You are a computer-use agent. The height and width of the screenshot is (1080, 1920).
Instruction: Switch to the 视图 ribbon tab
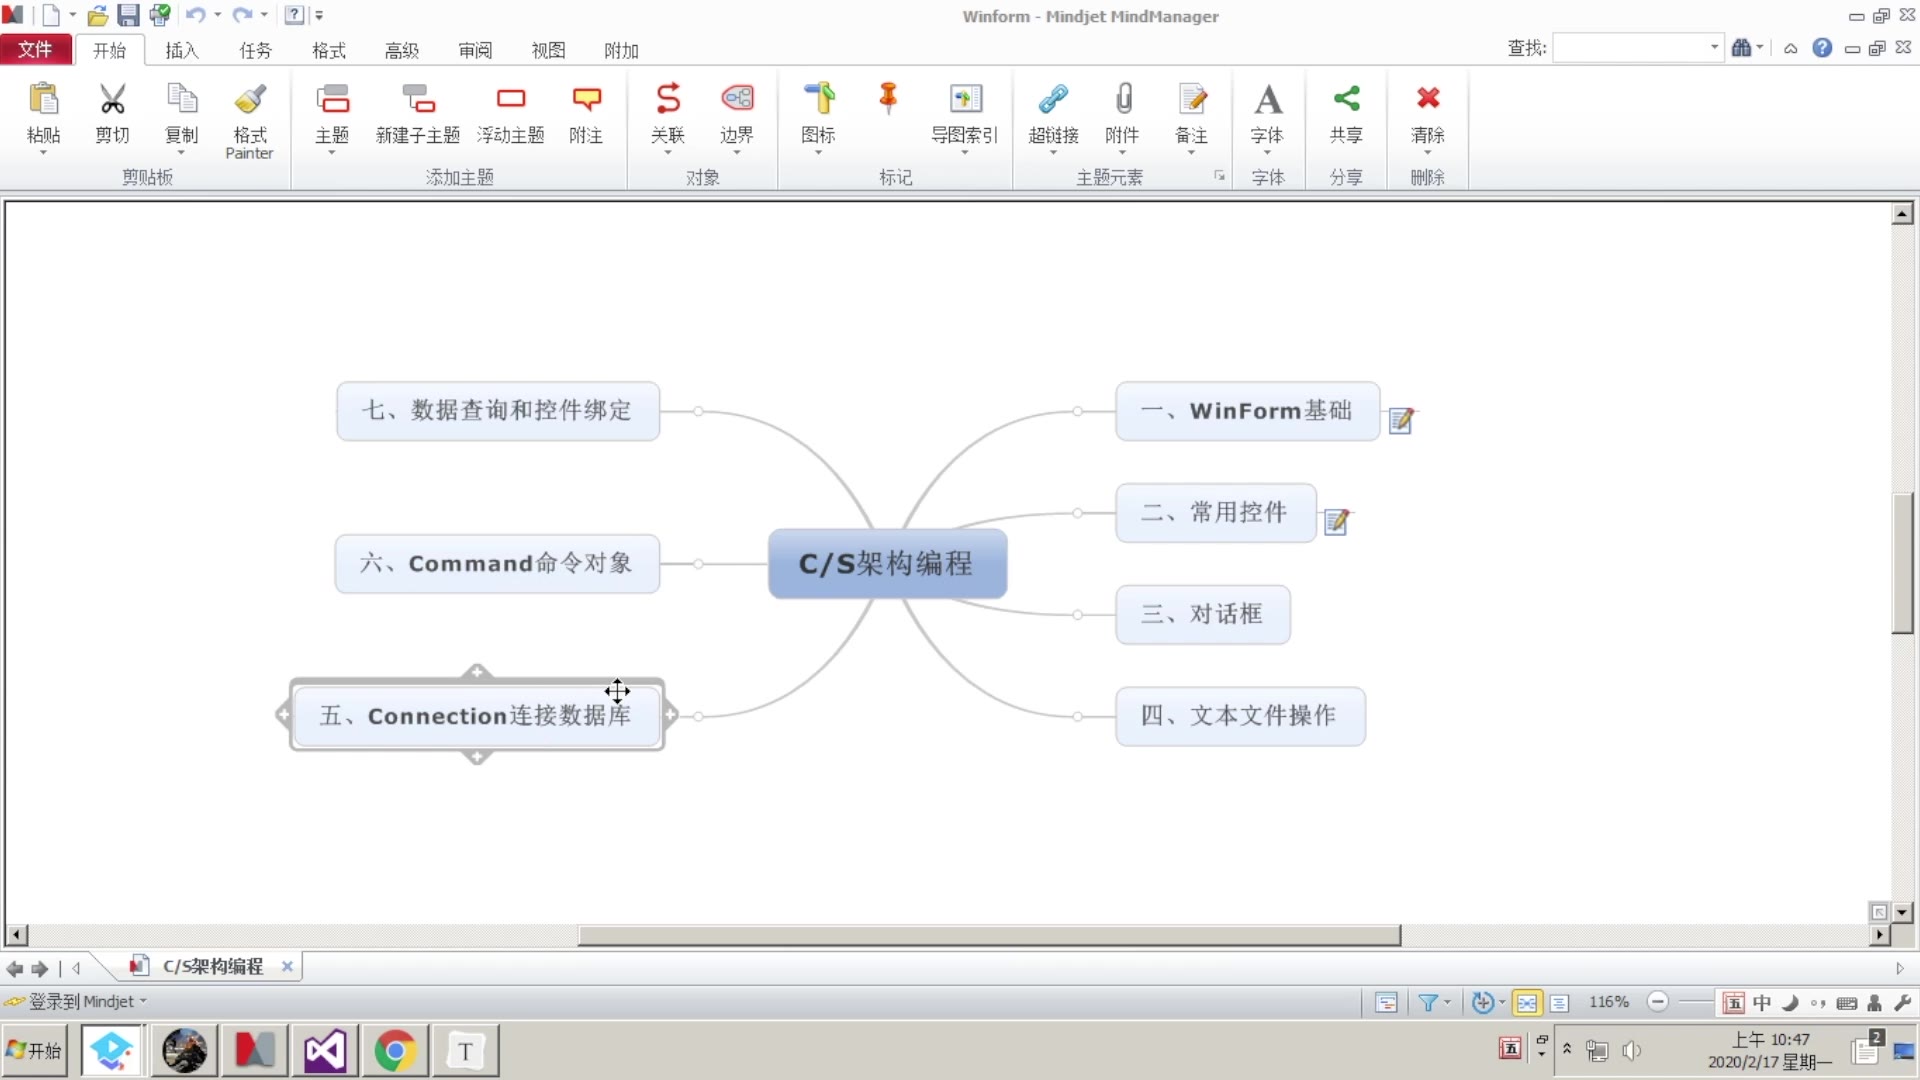[x=547, y=50]
